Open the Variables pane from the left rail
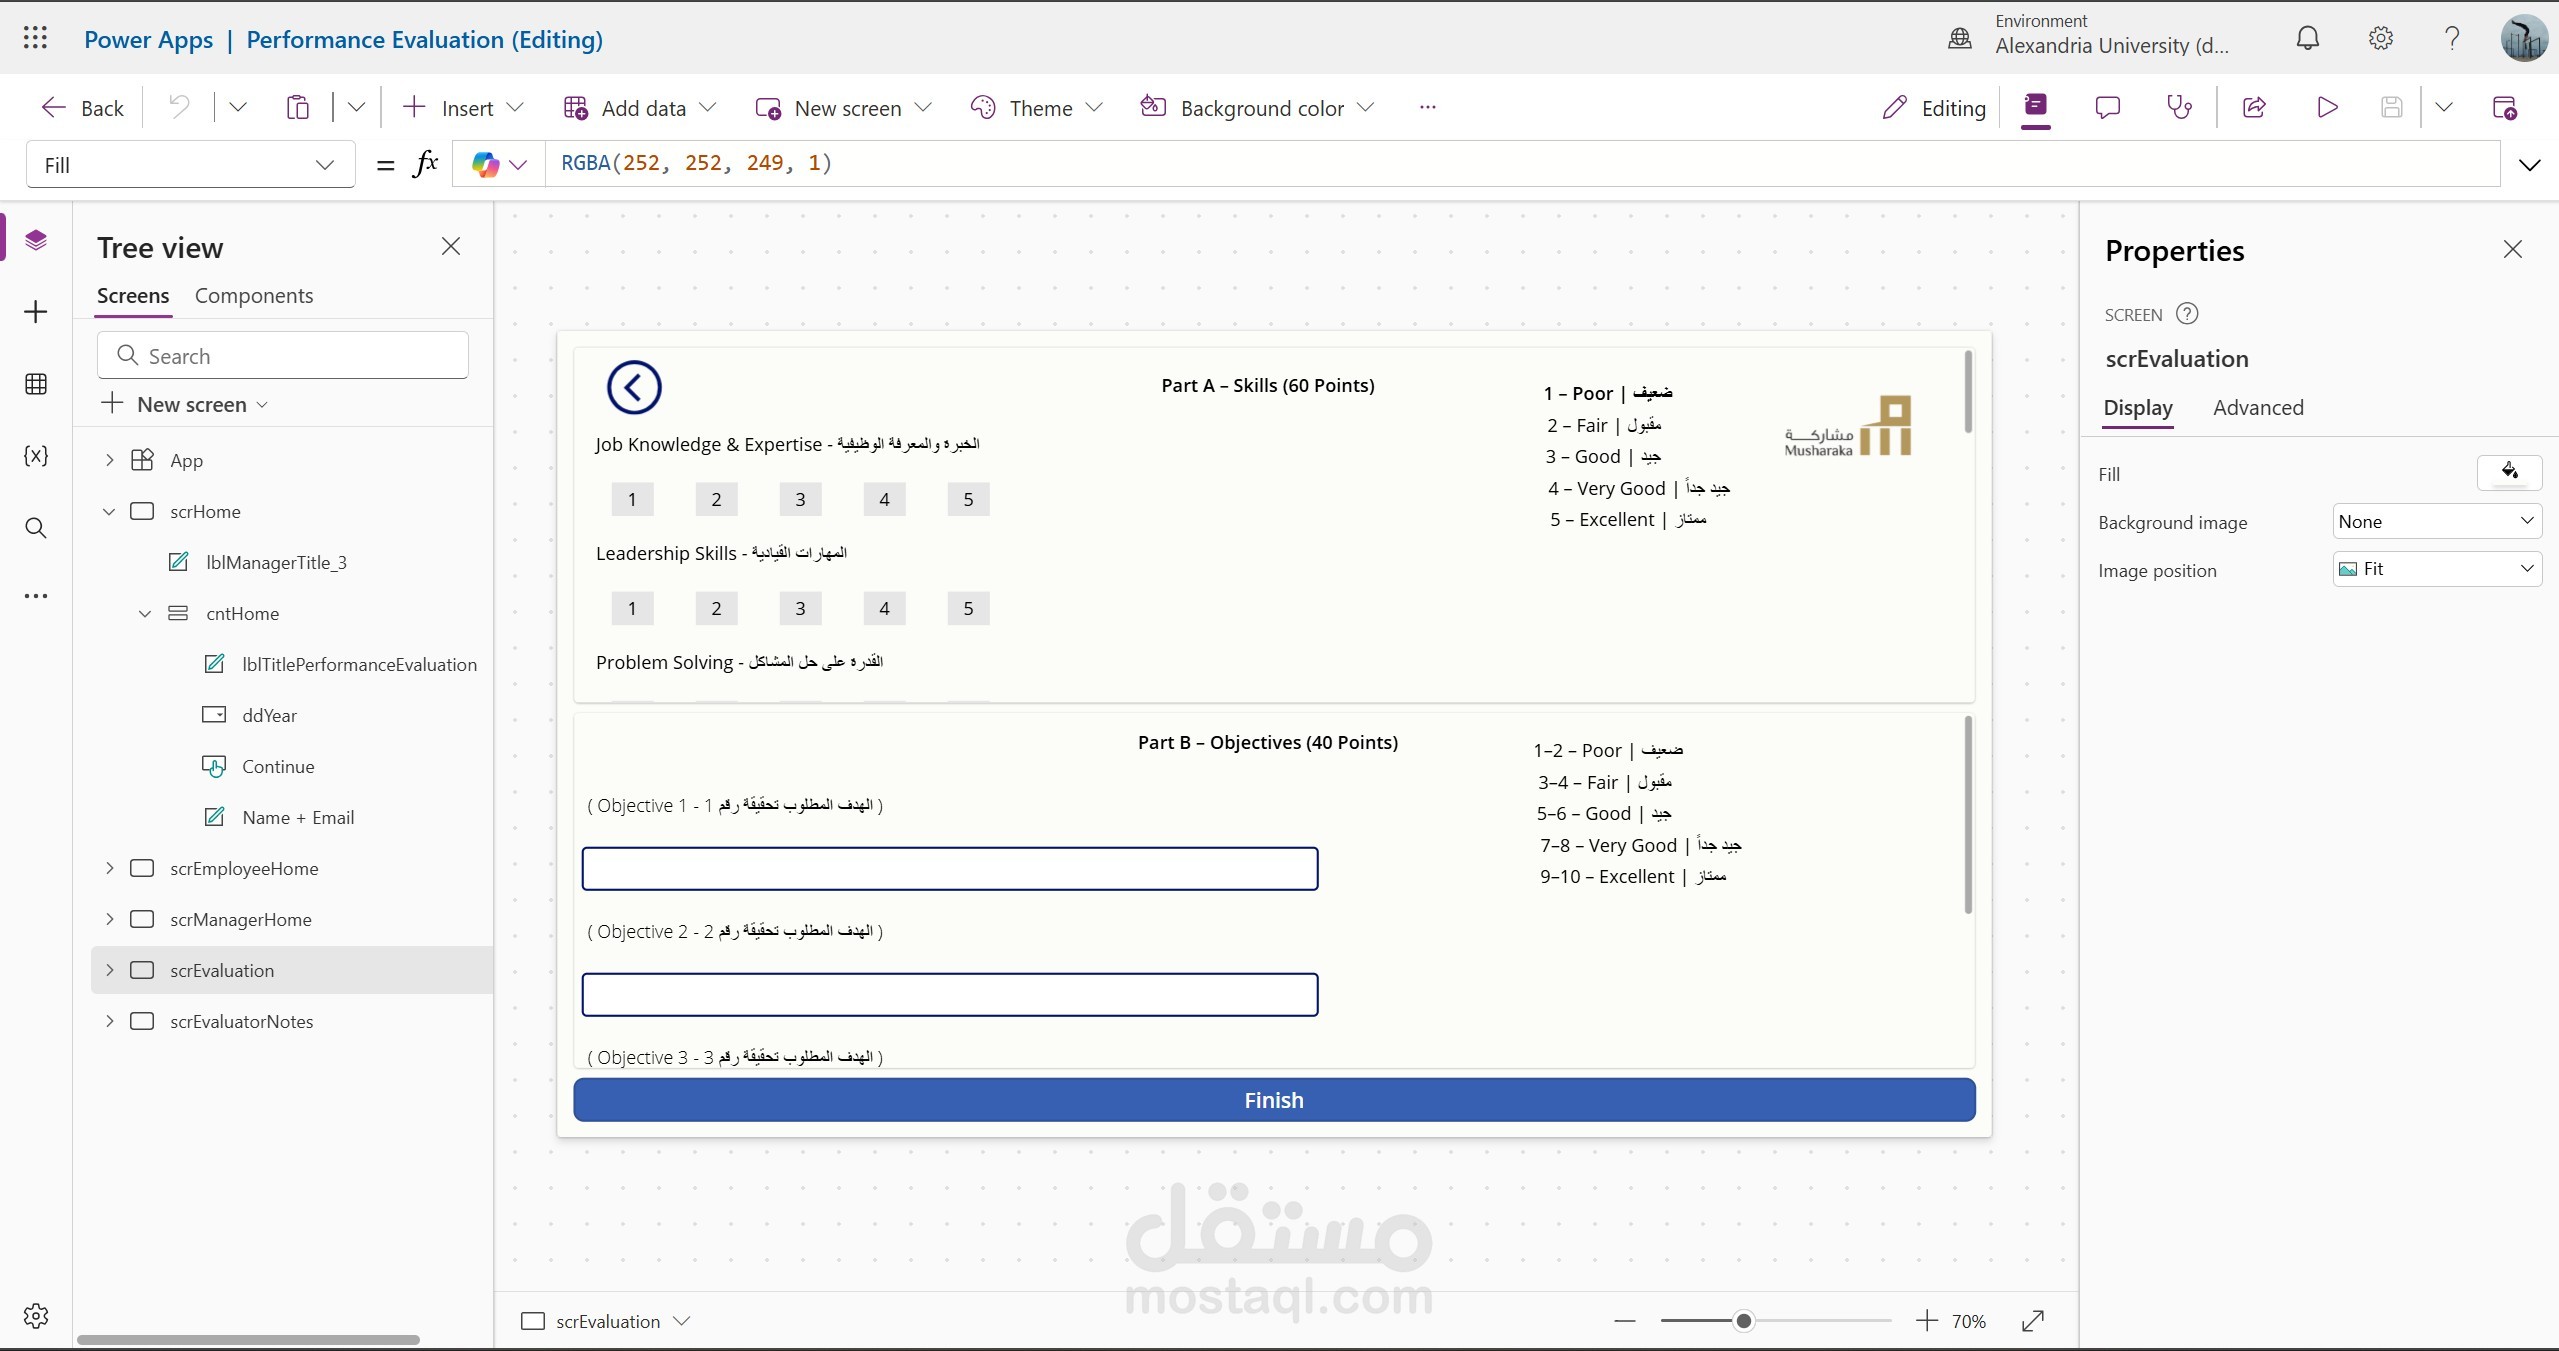 click(x=36, y=456)
